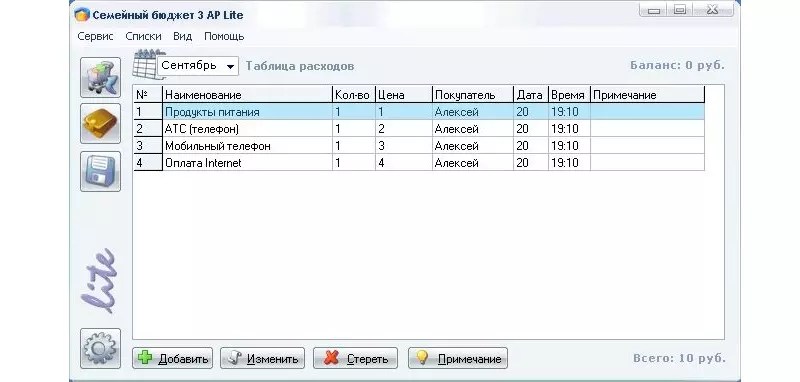Click the № column header
The height and width of the screenshot is (382, 800).
[148, 95]
